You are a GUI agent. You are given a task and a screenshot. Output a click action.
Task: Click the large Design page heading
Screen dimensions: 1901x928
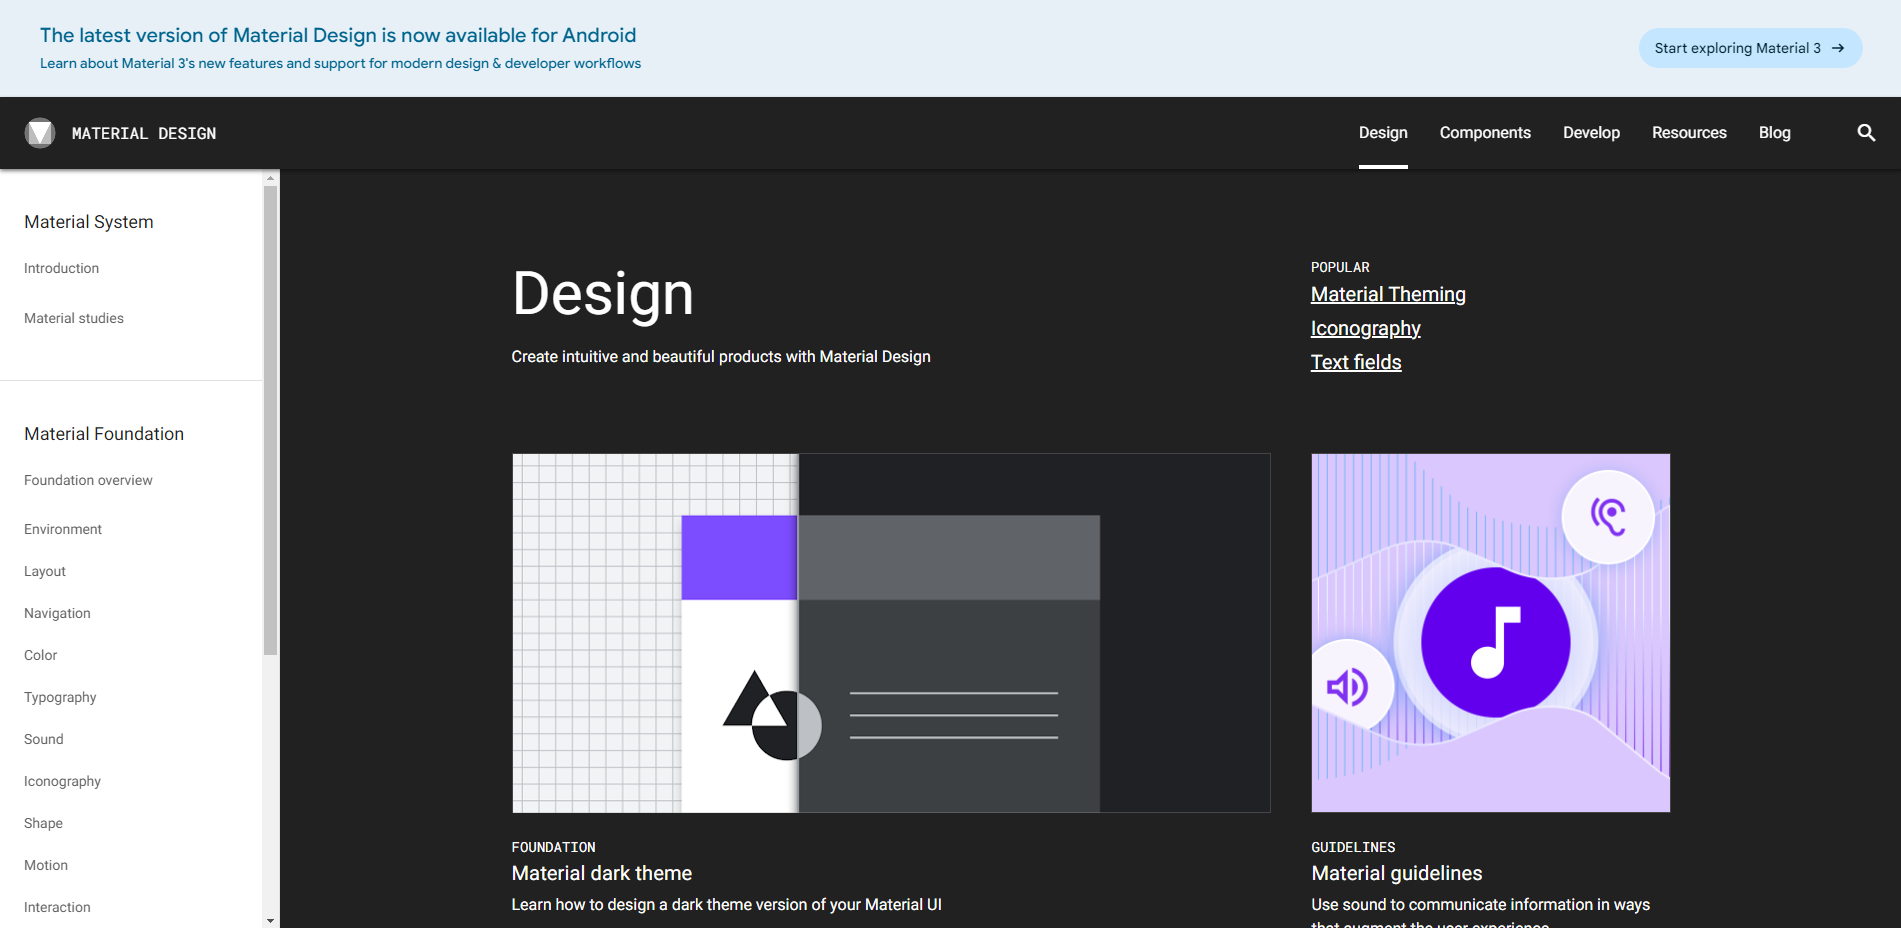603,294
